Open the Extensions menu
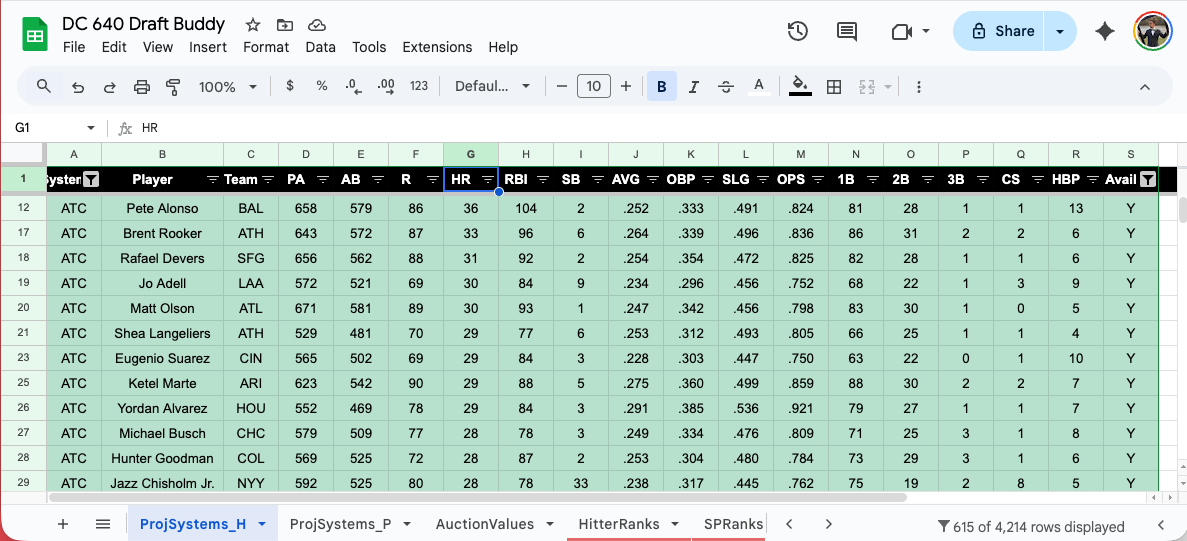Screen dimensions: 1187x541 pyautogui.click(x=438, y=47)
